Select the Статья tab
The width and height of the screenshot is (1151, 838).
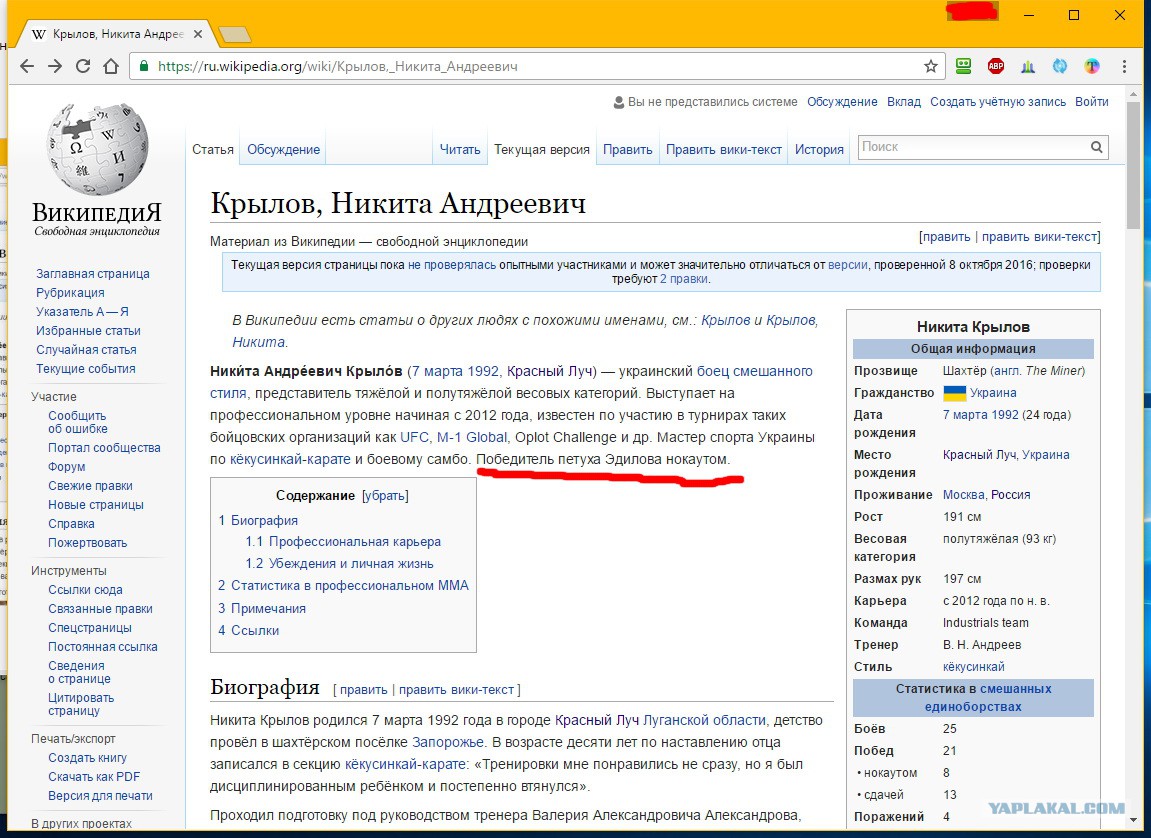click(213, 150)
